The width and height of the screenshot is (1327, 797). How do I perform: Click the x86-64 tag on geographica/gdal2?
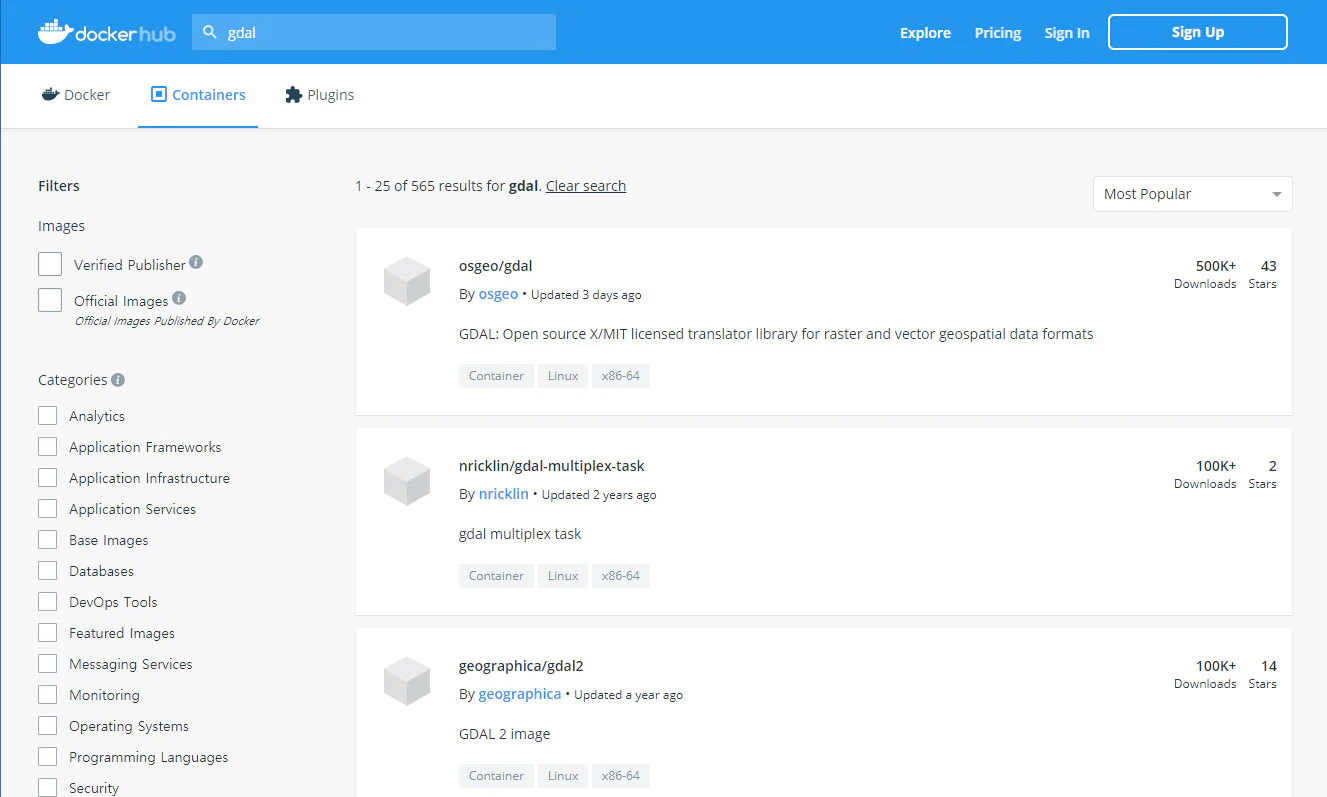pyautogui.click(x=621, y=776)
